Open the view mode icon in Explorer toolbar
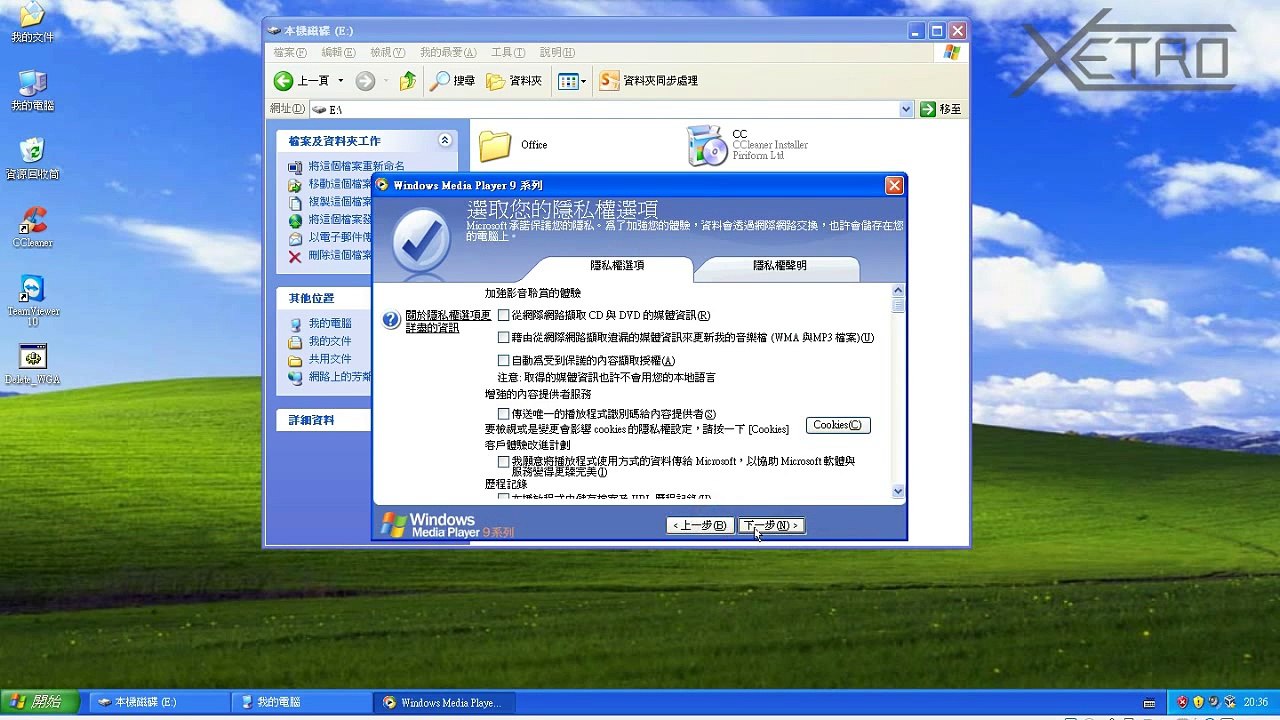This screenshot has width=1280, height=720. [x=567, y=81]
